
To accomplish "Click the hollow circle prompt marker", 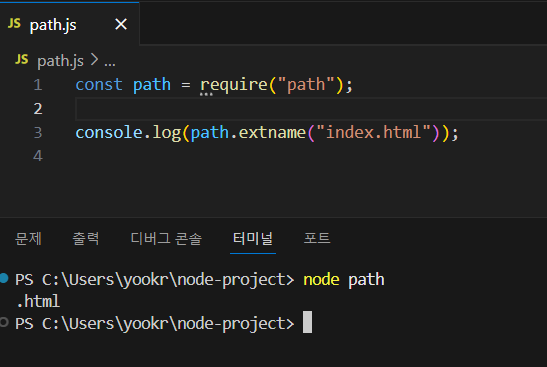I will point(4,322).
